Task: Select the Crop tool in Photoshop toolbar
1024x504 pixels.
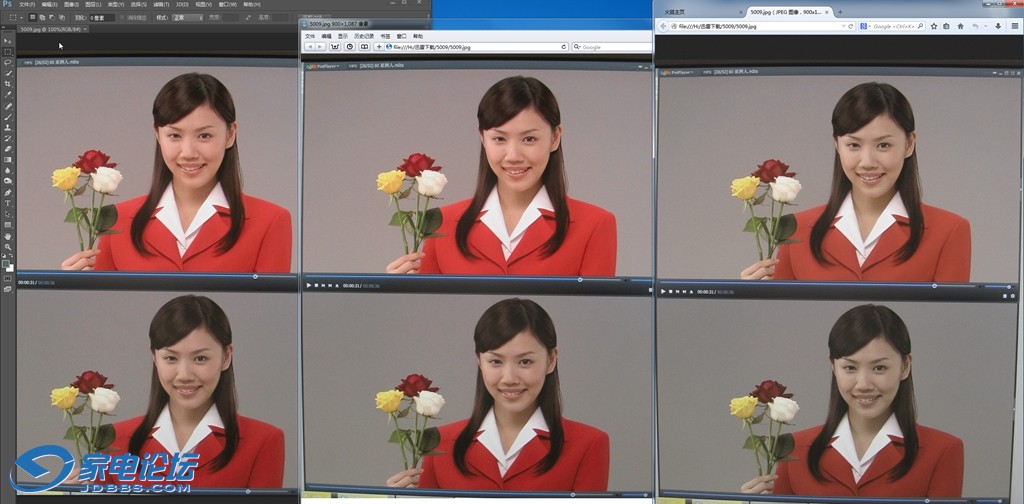Action: click(8, 84)
